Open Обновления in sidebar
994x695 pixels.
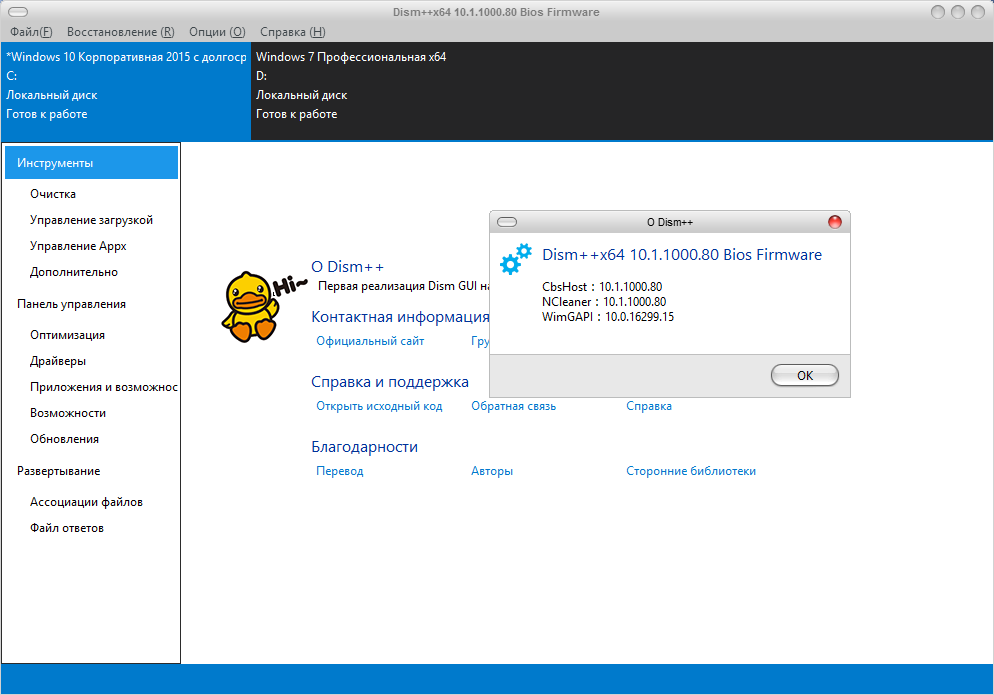point(64,439)
